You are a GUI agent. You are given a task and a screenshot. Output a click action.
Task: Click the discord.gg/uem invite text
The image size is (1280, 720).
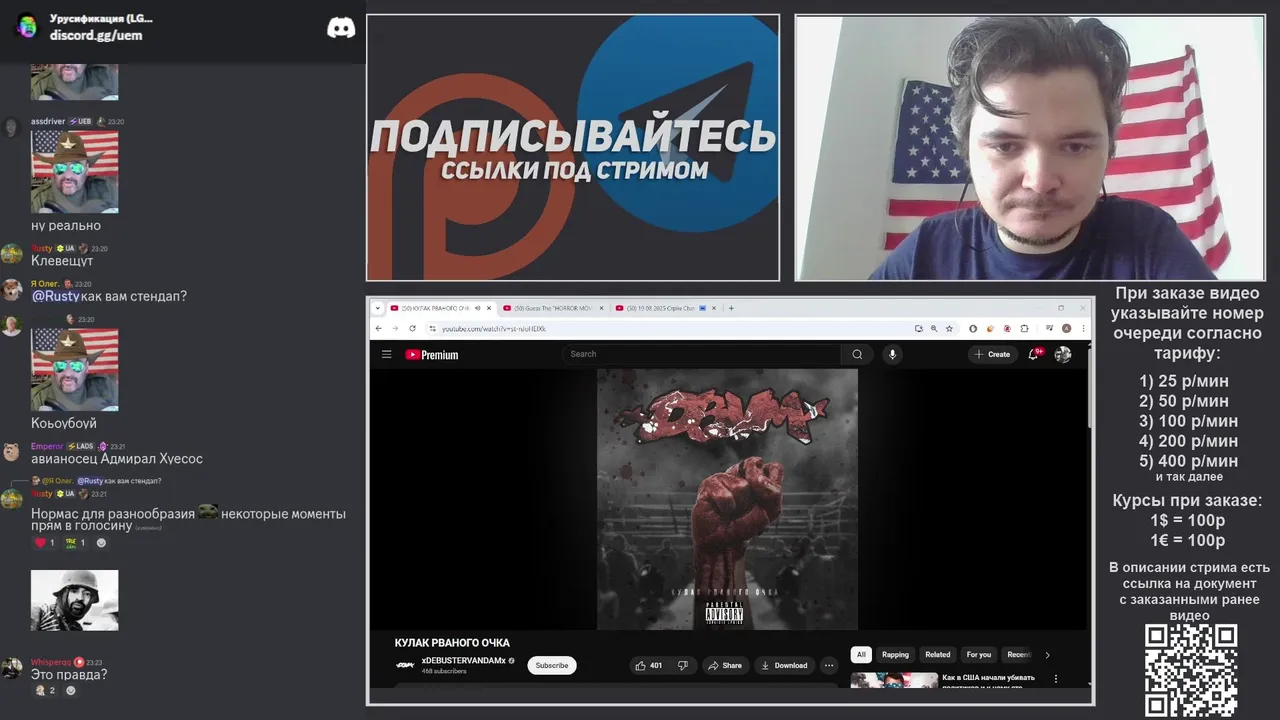[x=96, y=35]
